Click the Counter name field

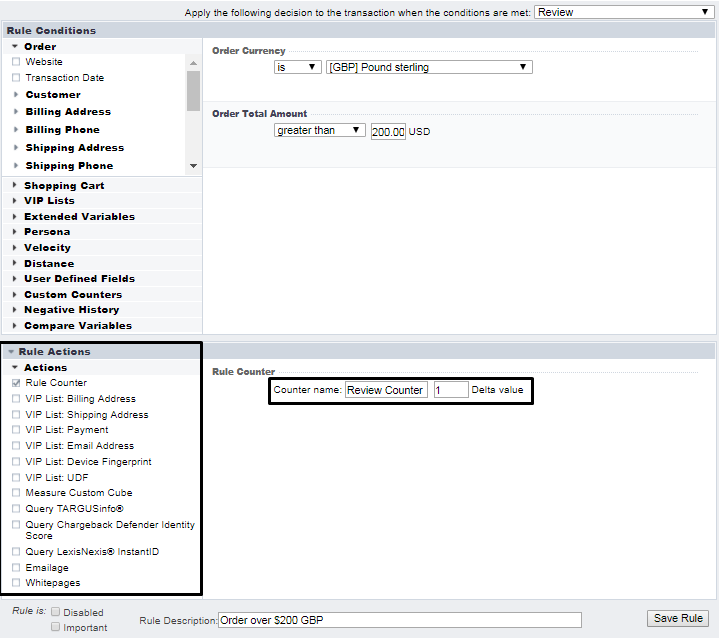click(x=386, y=390)
